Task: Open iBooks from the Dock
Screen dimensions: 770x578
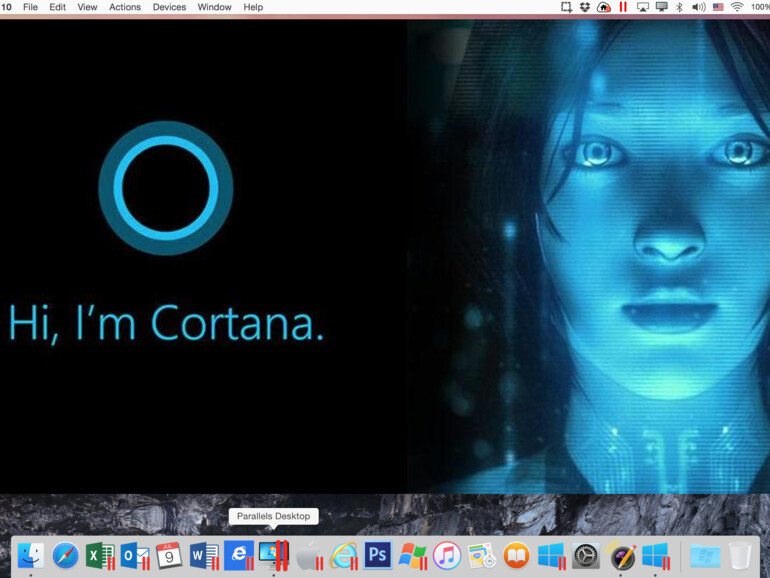Action: 516,556
